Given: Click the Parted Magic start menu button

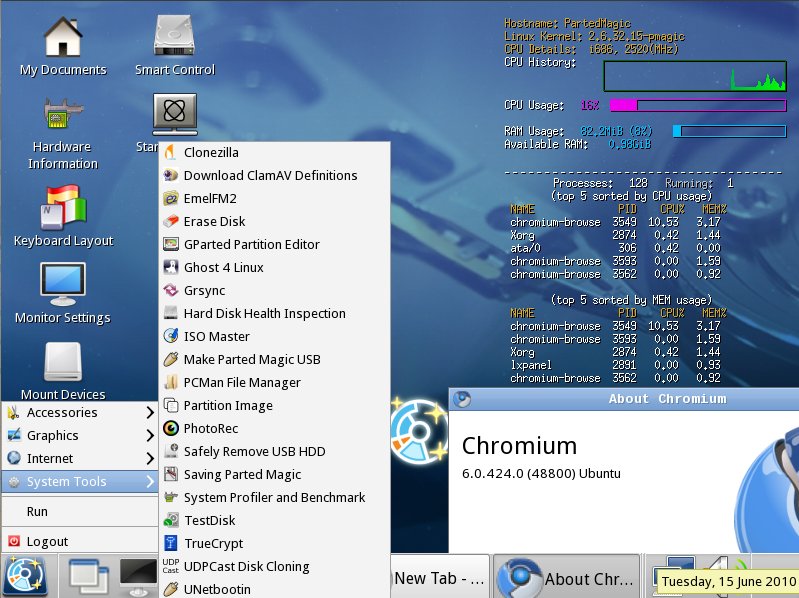Looking at the screenshot, I should (25, 576).
